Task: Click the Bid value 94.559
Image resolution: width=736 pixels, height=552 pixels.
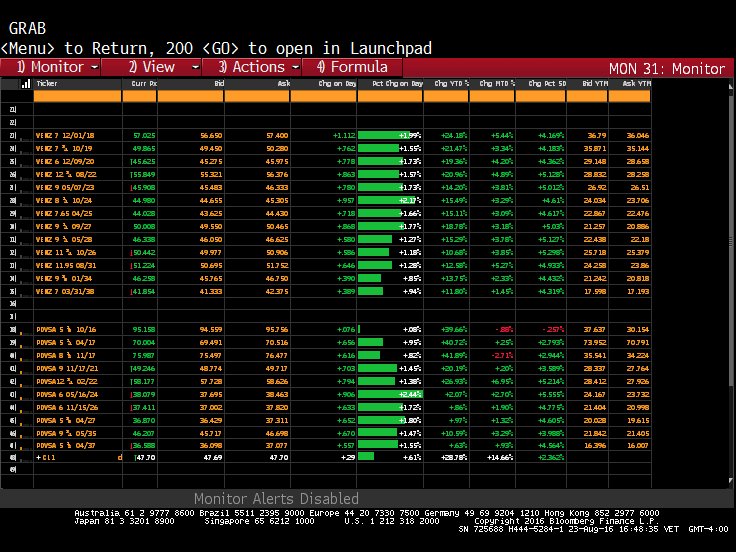Action: [211, 330]
